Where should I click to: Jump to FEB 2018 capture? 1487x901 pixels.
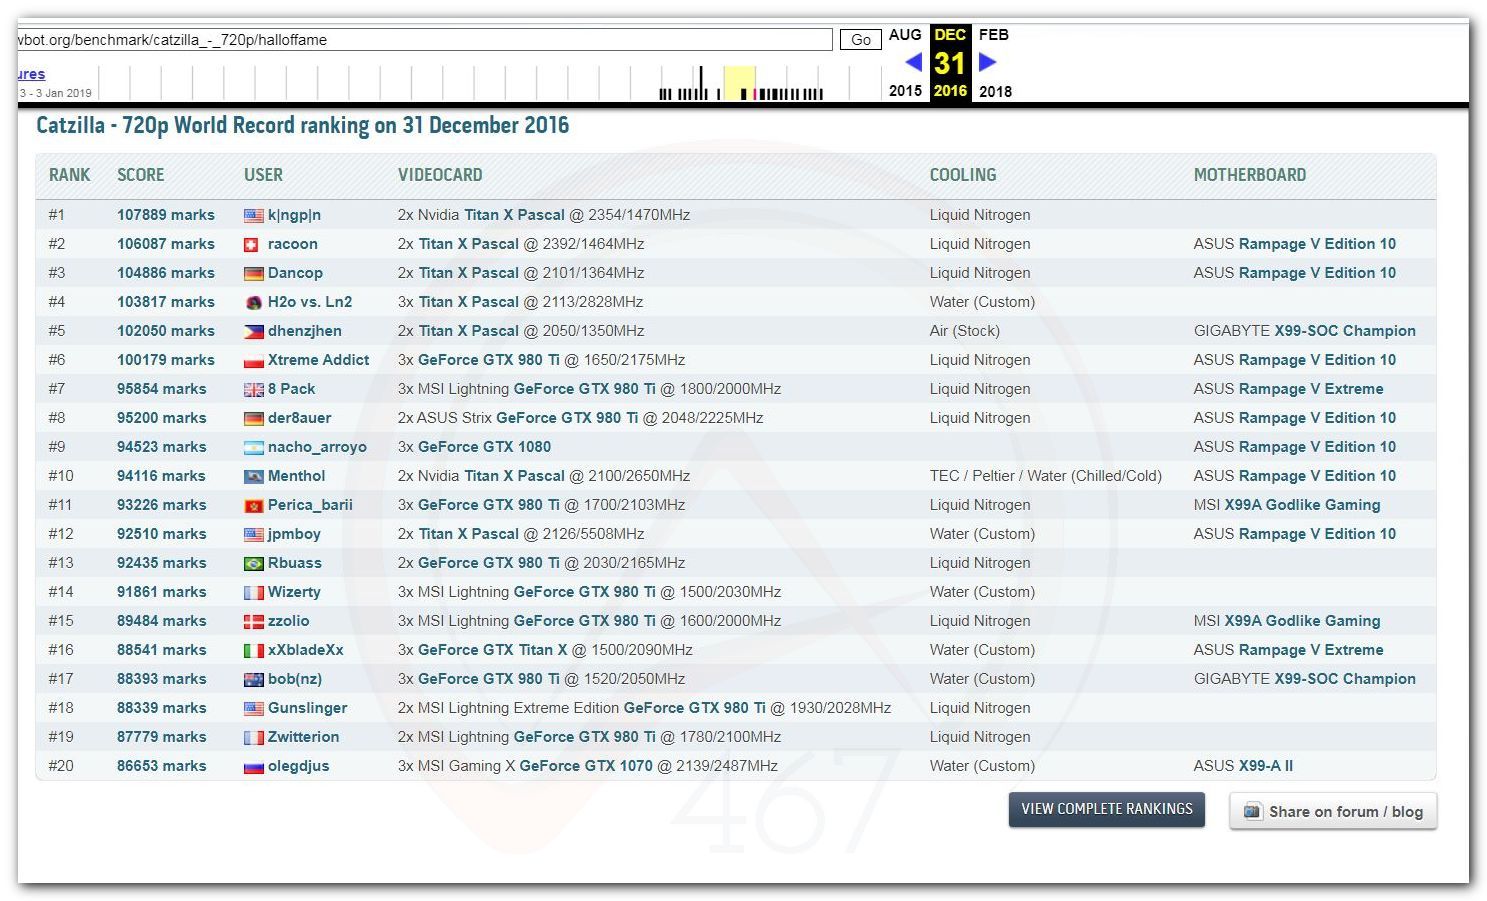(994, 62)
